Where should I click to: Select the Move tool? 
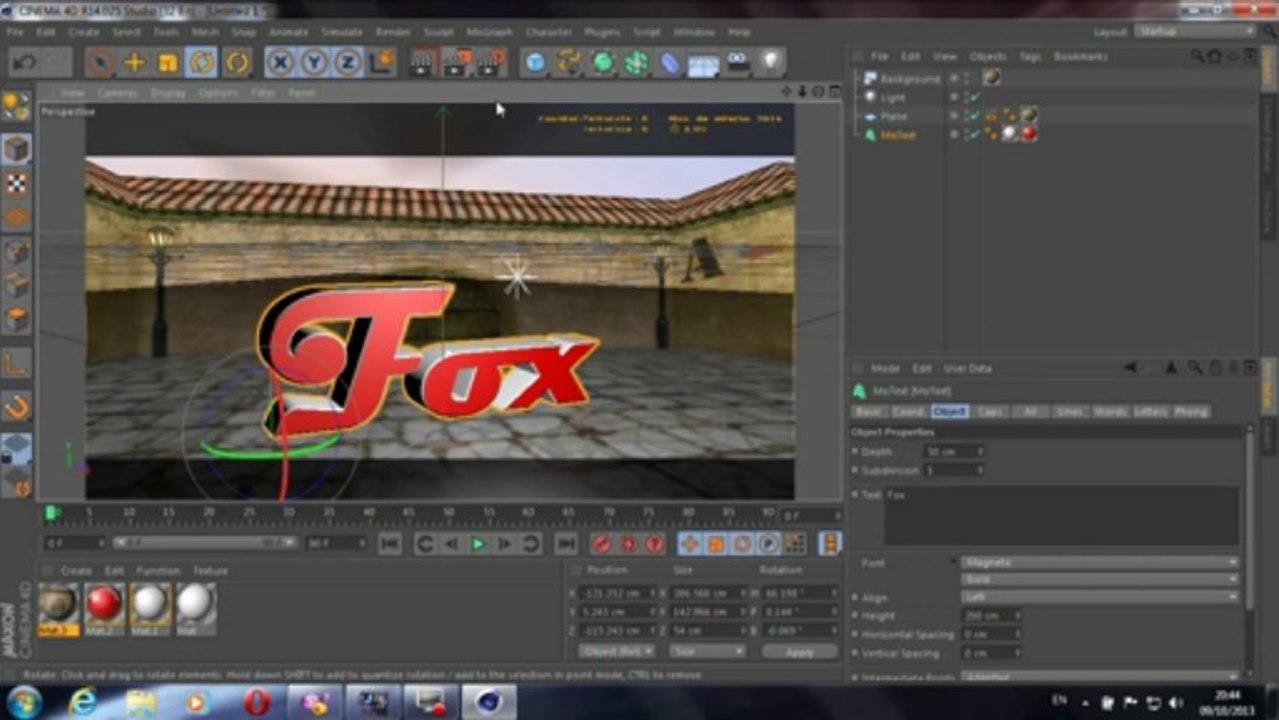[x=133, y=63]
